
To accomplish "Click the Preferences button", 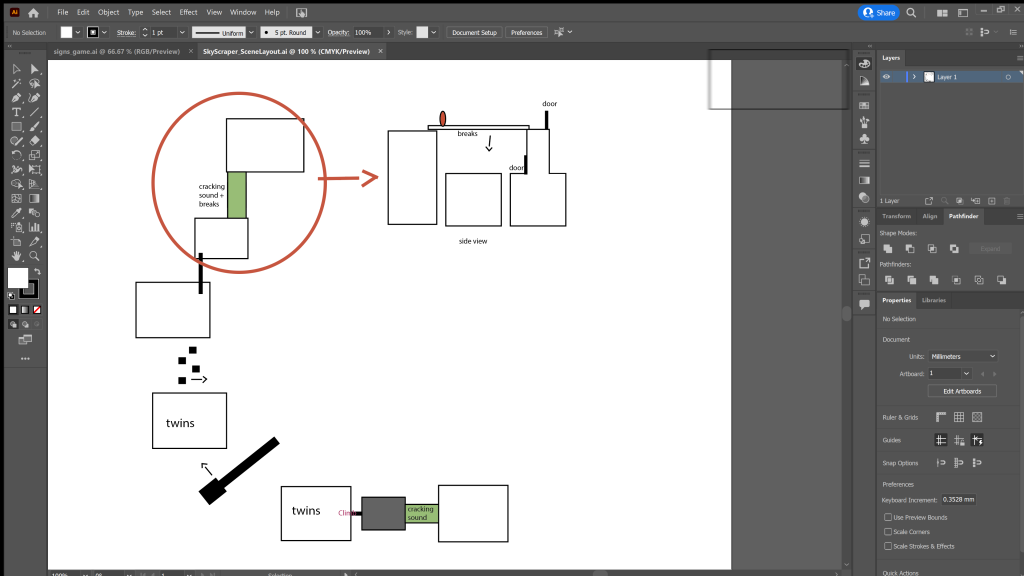I will 526,33.
